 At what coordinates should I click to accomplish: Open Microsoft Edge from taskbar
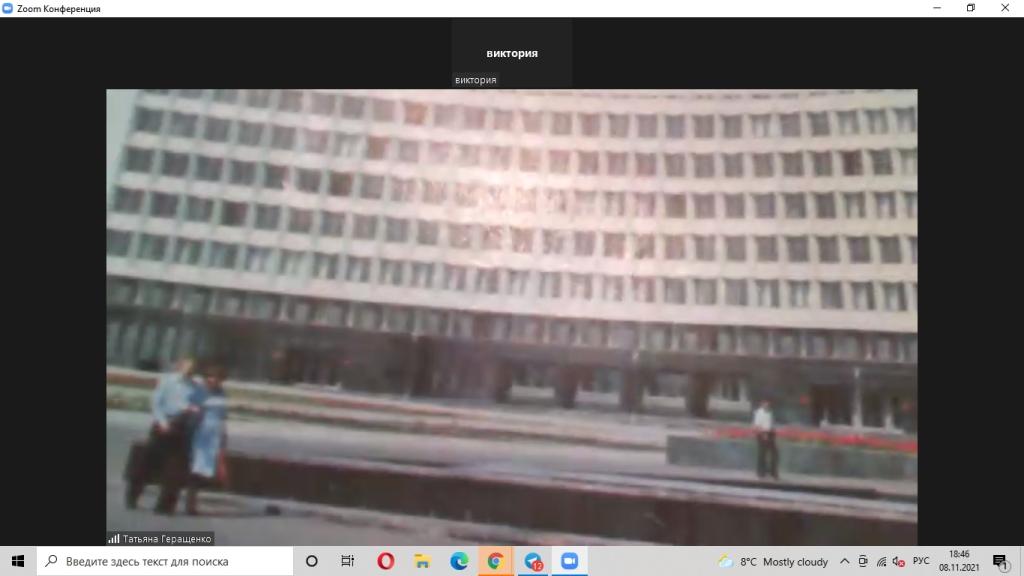tap(458, 561)
